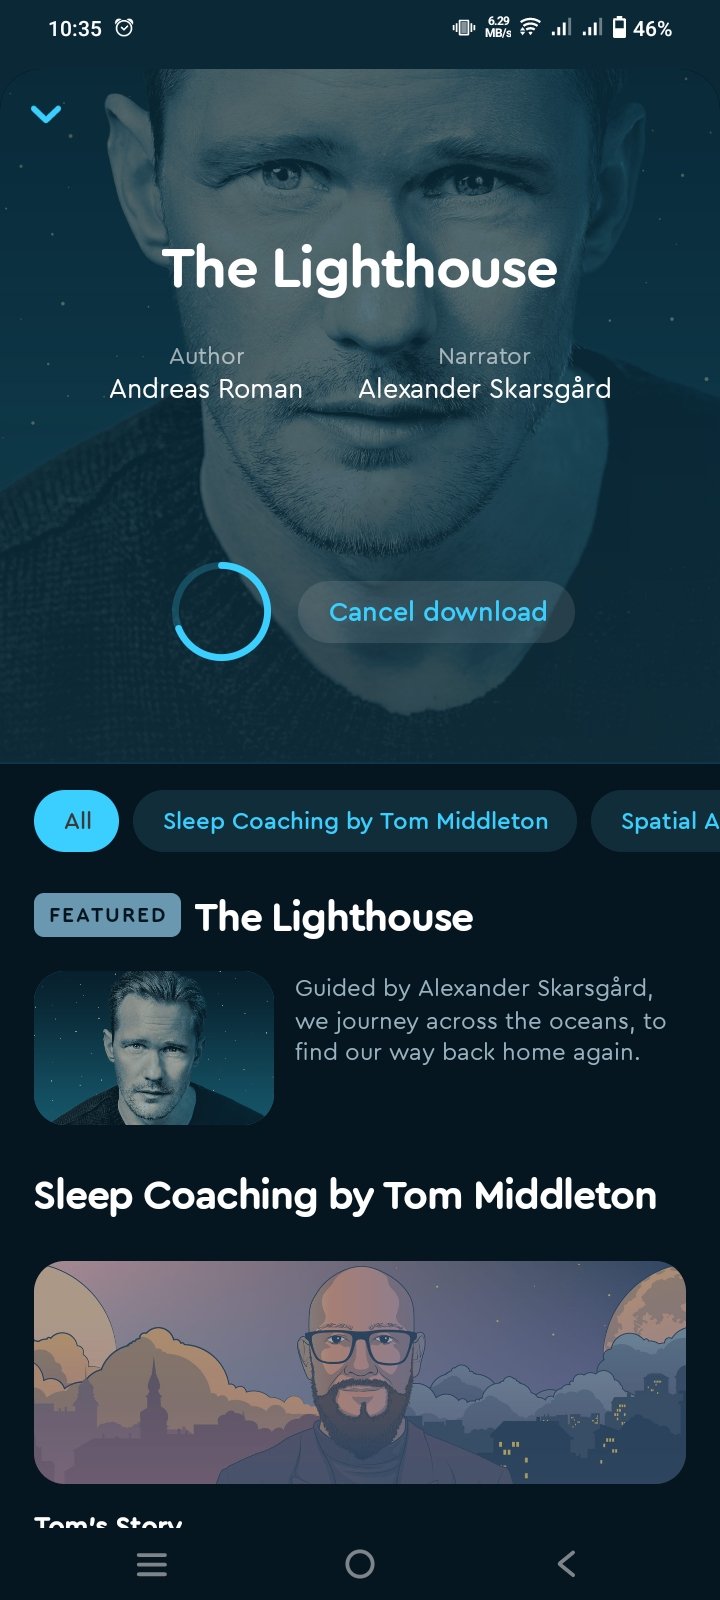
Task: Tap the circular download progress indicator
Action: coord(221,611)
